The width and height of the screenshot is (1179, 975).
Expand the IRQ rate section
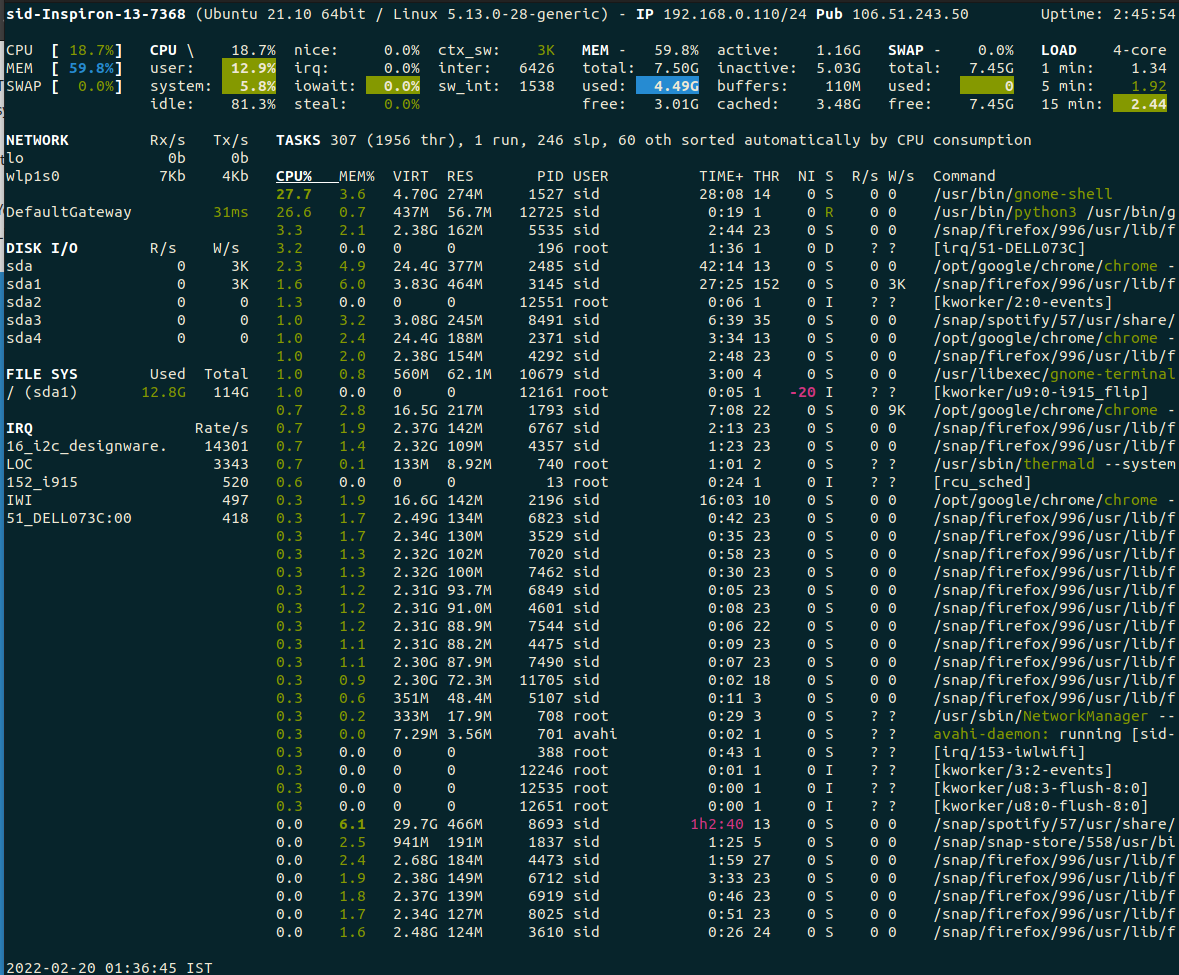coord(17,427)
